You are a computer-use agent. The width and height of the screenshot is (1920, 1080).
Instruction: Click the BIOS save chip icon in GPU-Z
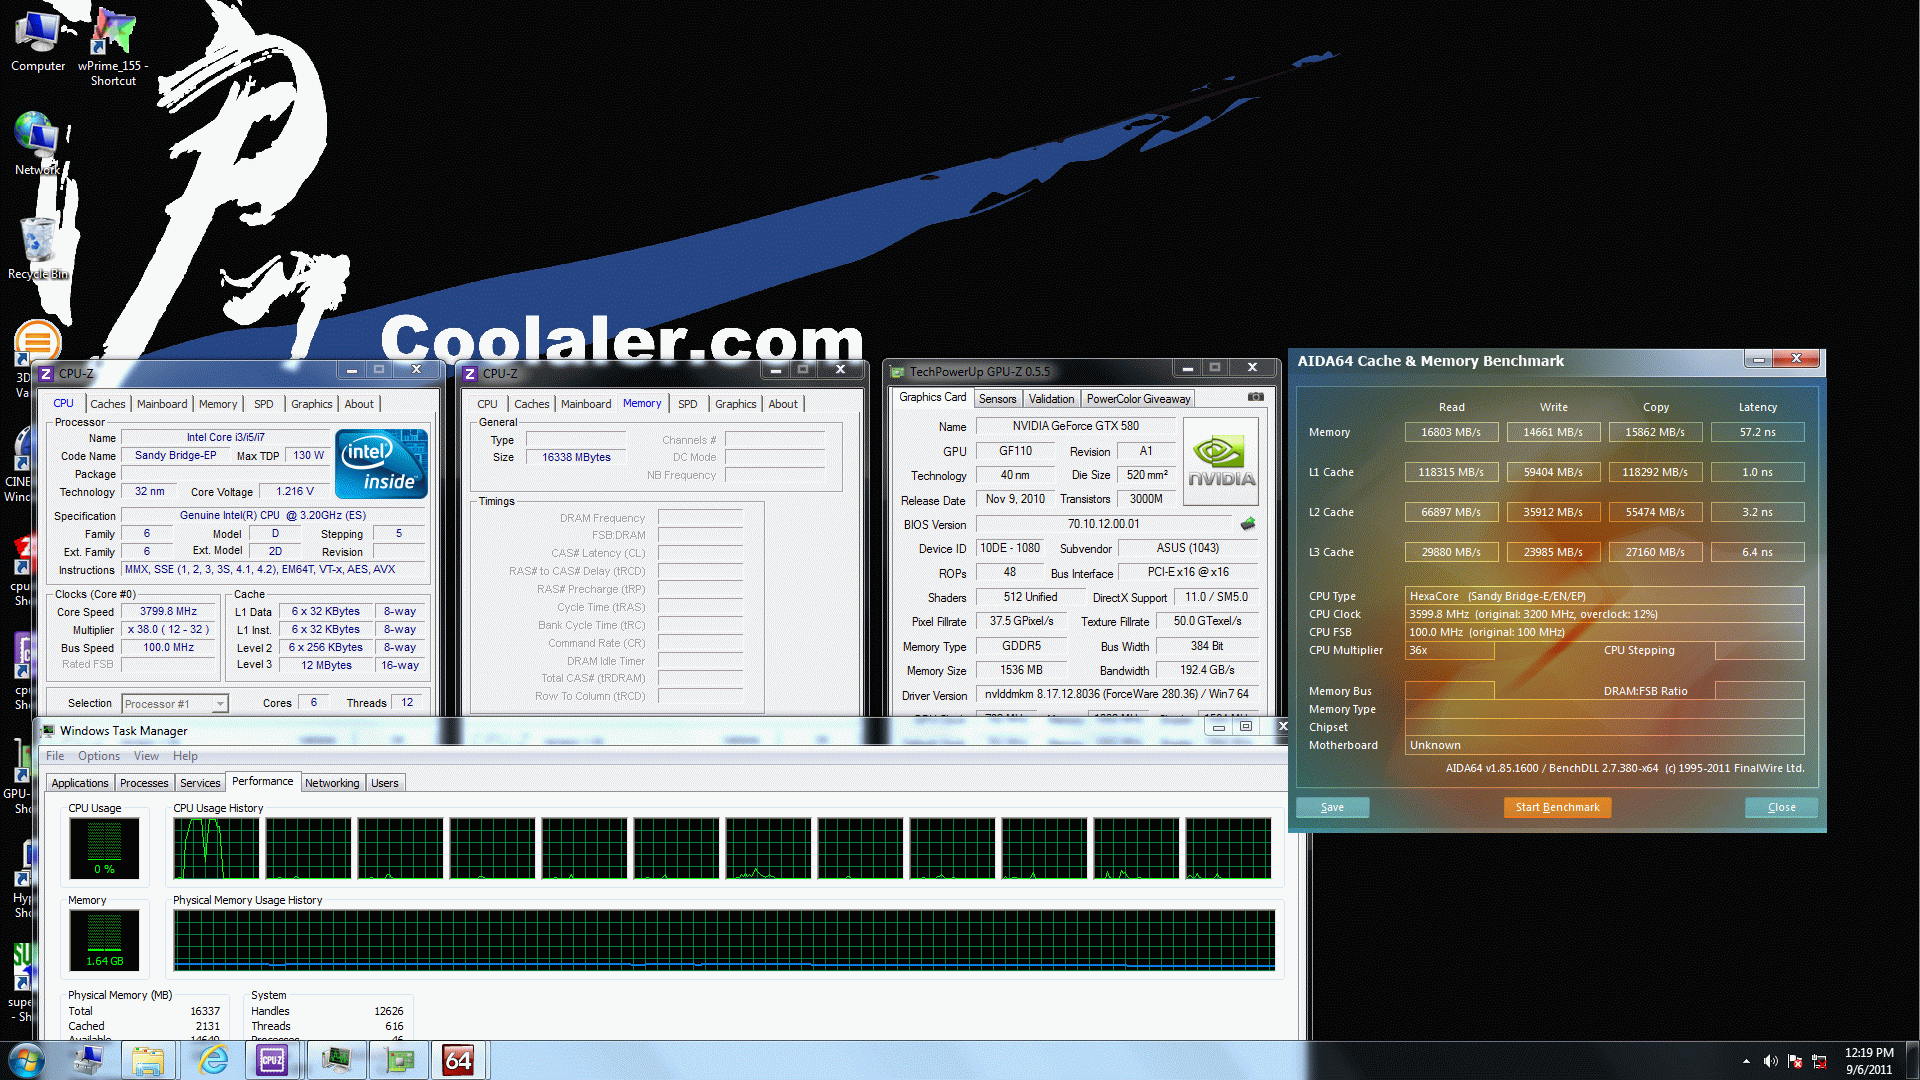[x=1248, y=524]
